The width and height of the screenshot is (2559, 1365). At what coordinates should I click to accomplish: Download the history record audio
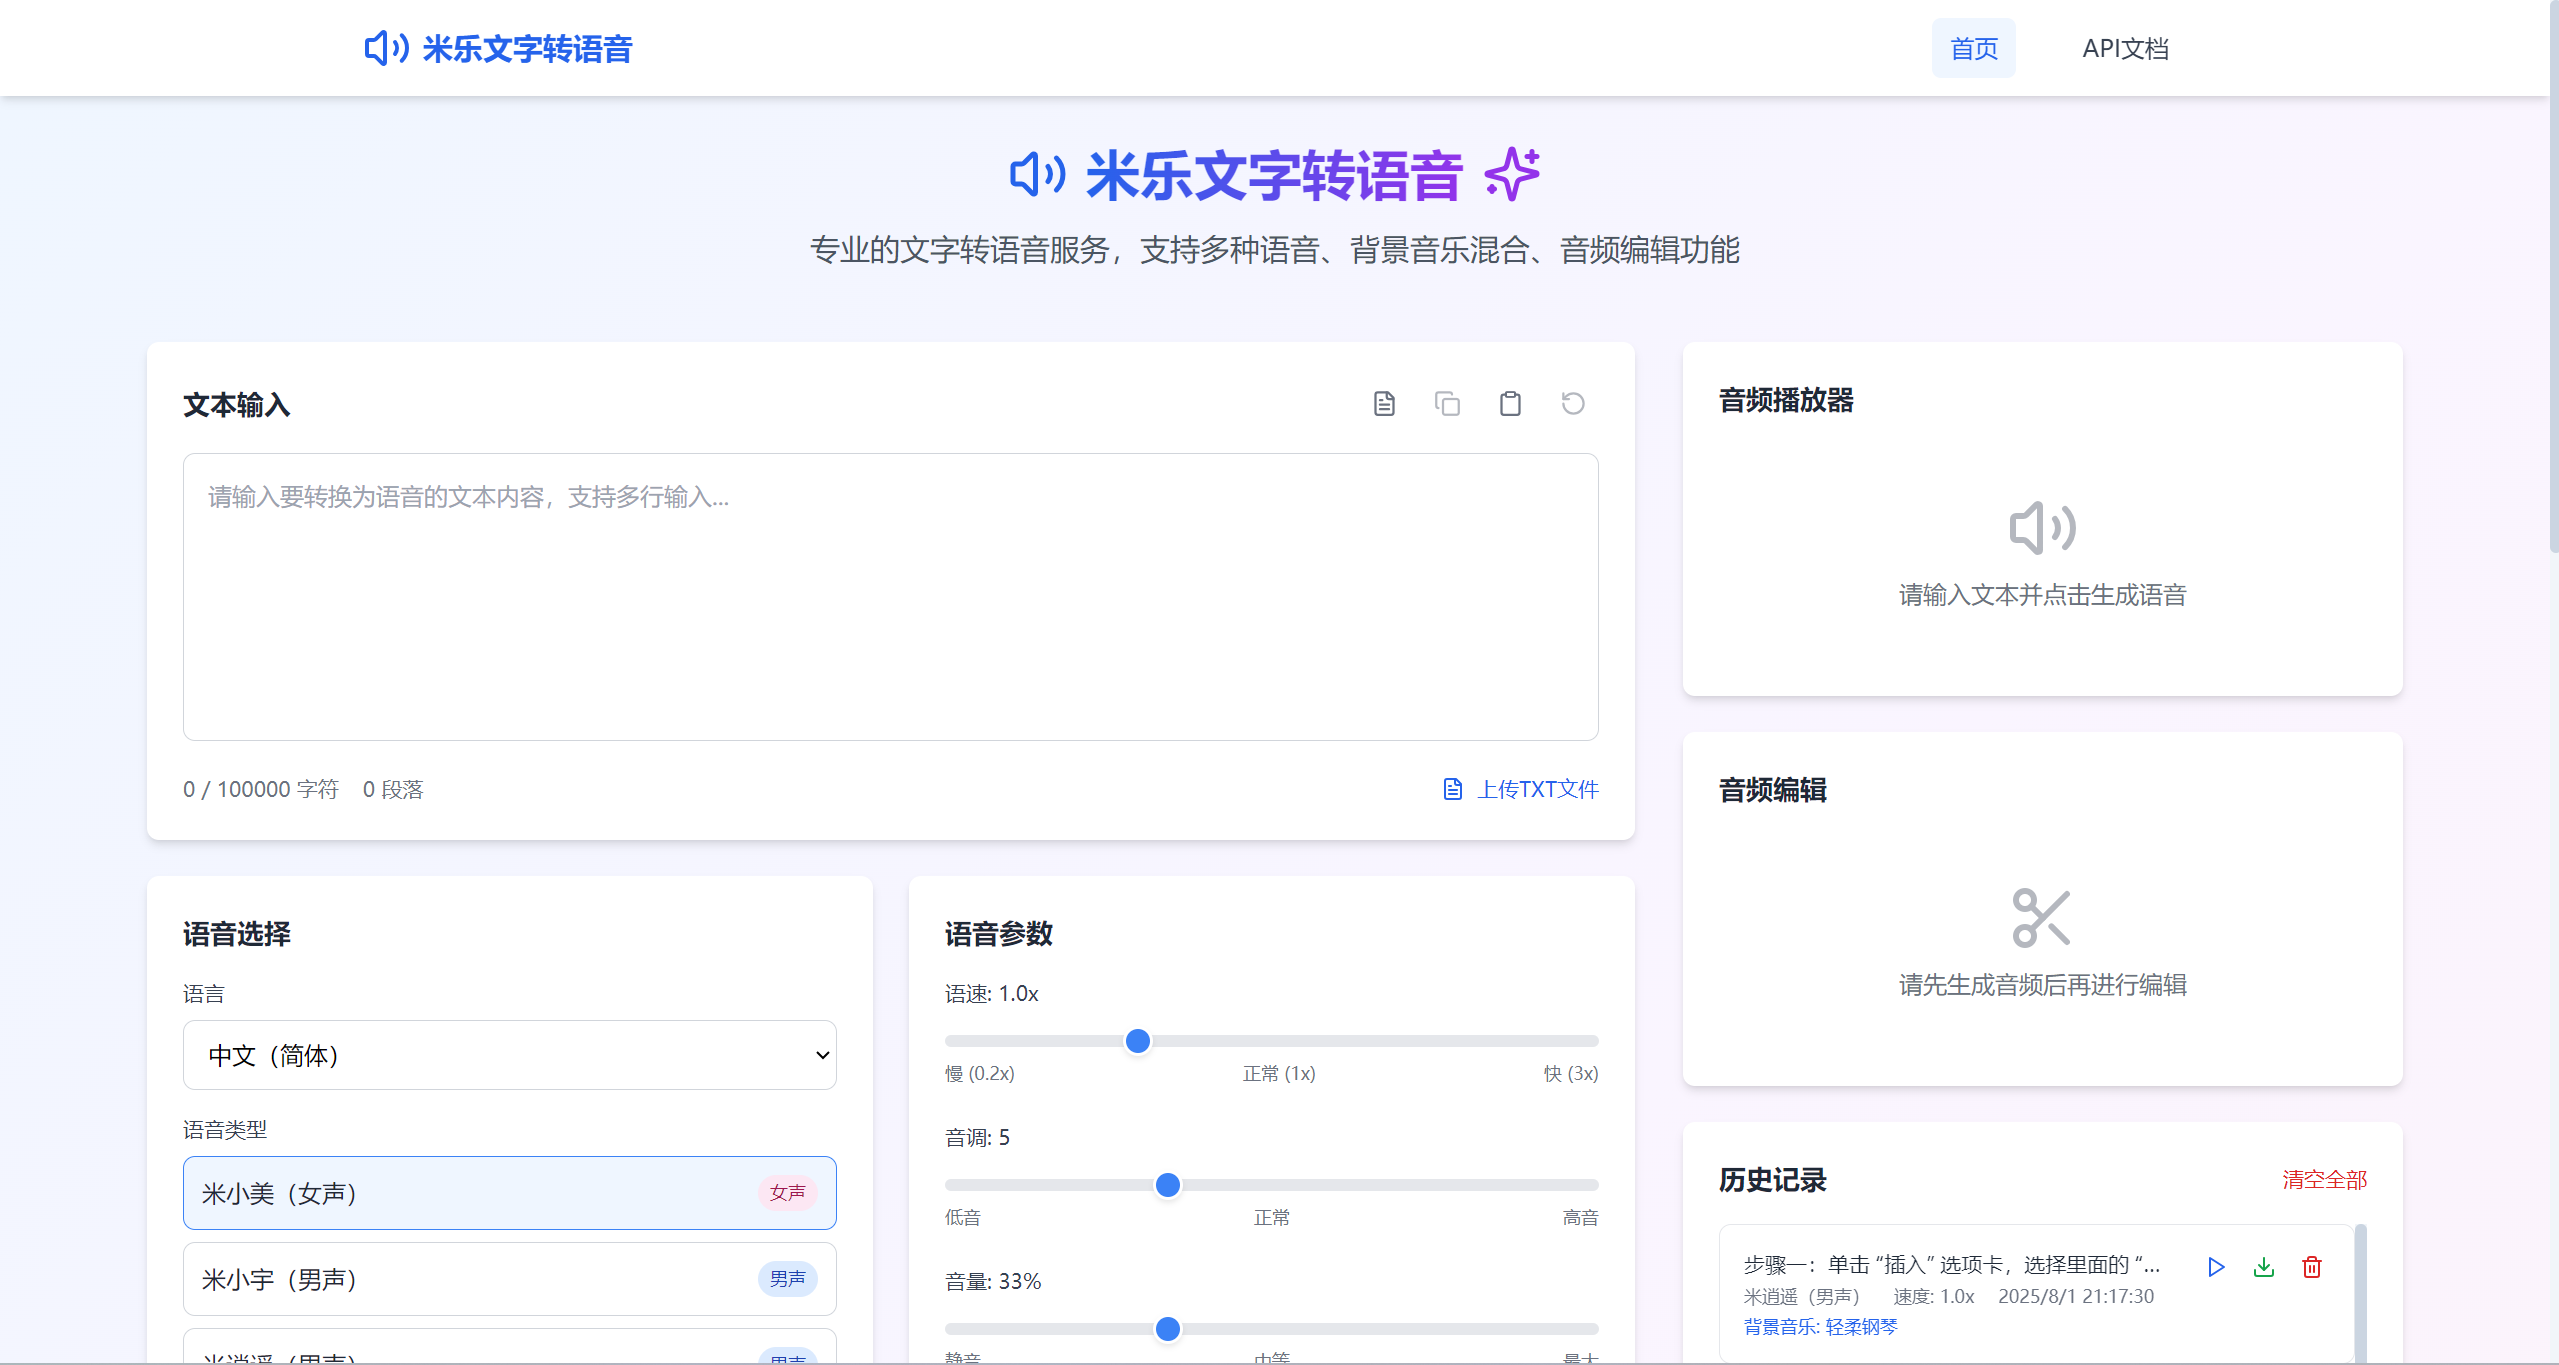pos(2264,1267)
